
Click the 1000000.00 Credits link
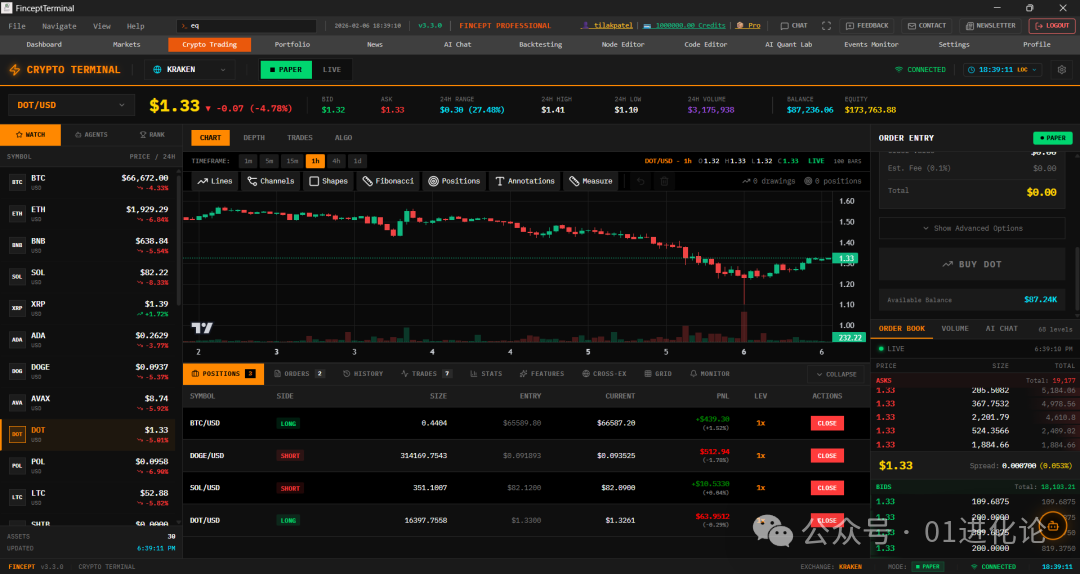point(685,25)
